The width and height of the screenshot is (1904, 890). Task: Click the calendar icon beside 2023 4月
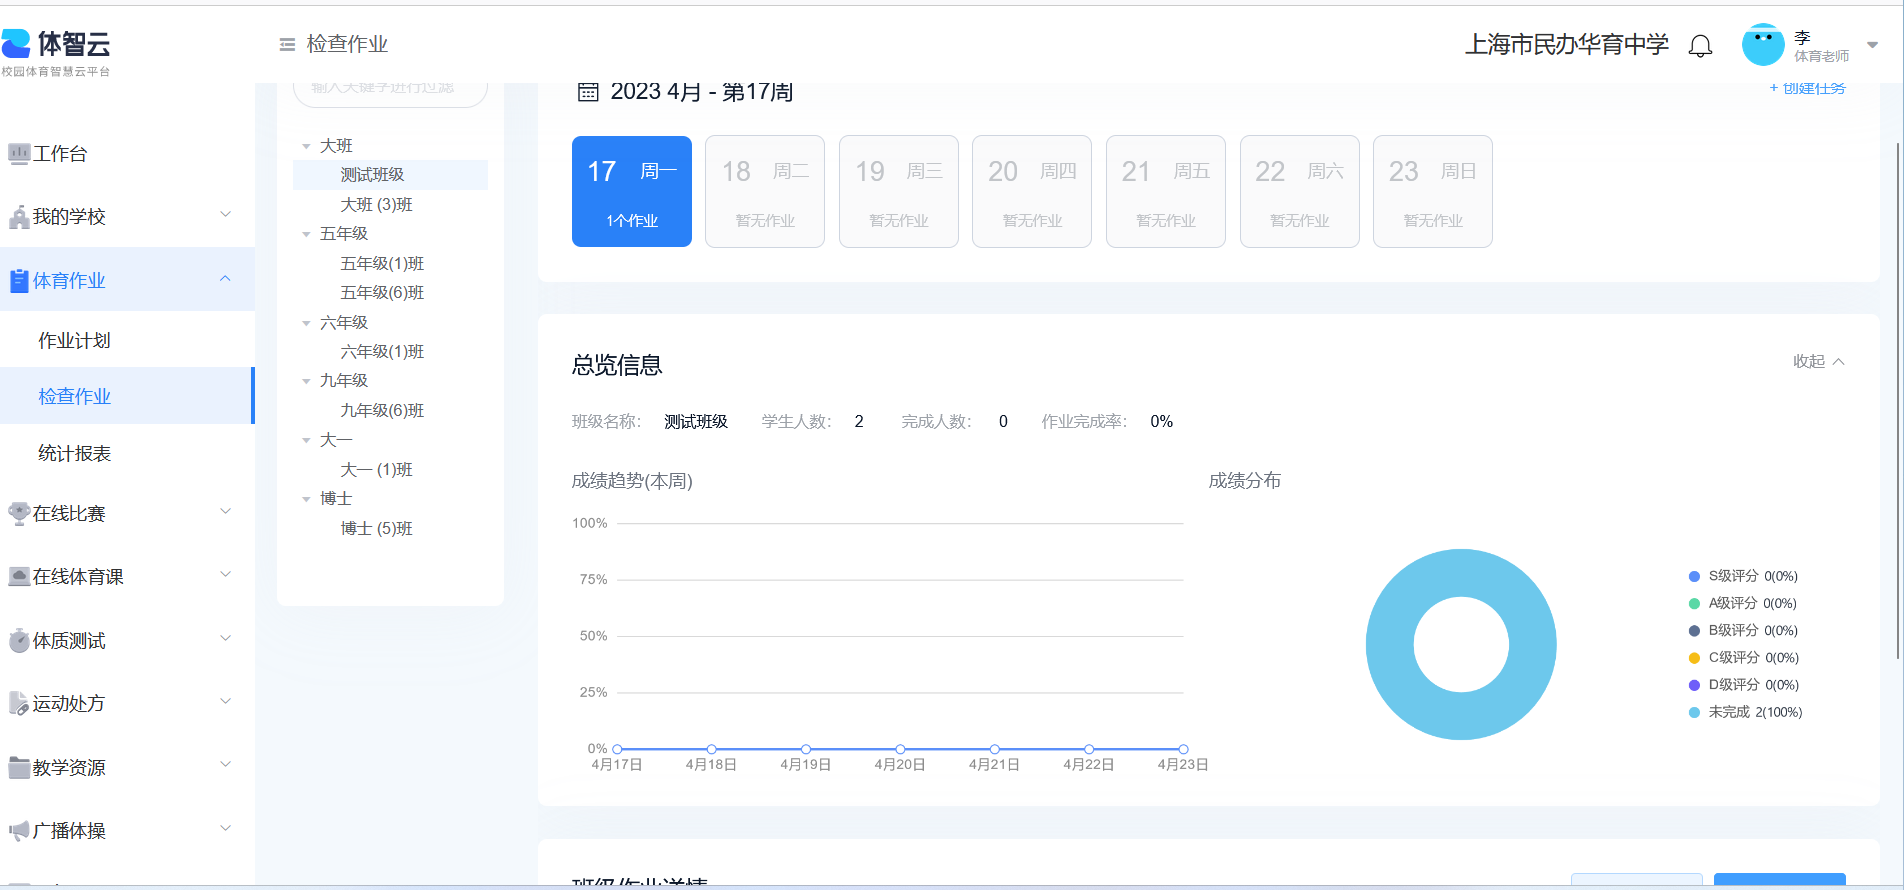coord(588,92)
